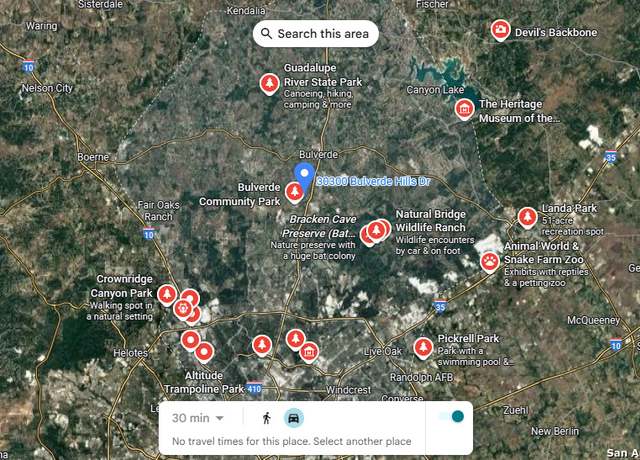Click the Zuehl label
The width and height of the screenshot is (640, 460).
[516, 410]
